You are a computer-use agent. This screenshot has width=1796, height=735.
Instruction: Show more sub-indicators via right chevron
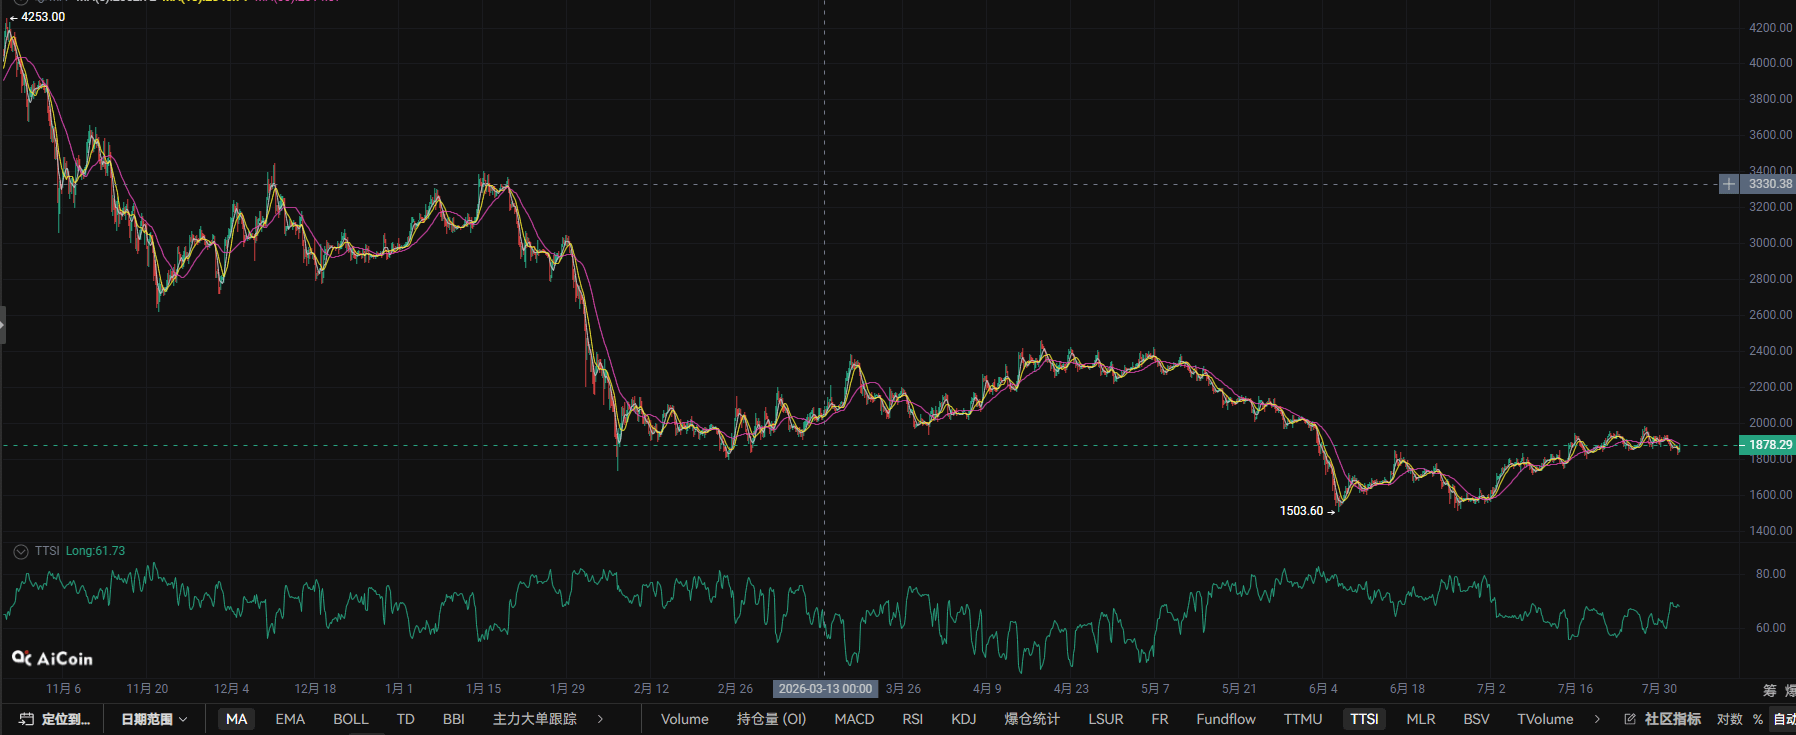(1597, 719)
